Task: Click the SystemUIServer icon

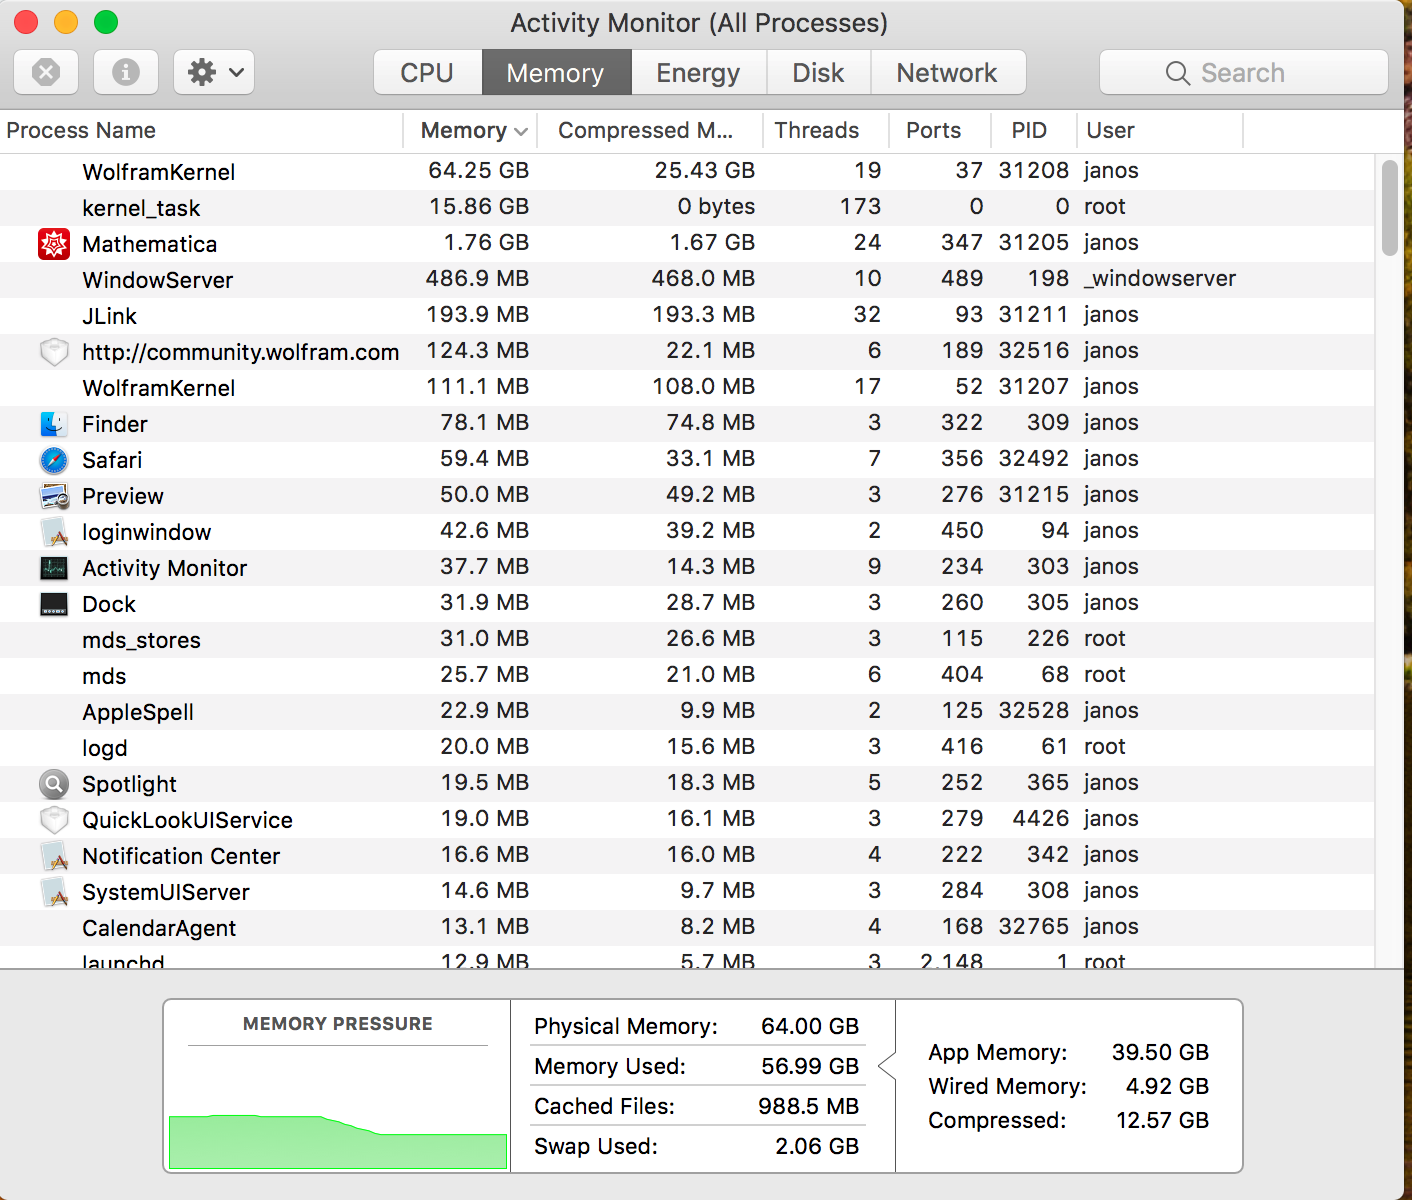Action: tap(54, 892)
